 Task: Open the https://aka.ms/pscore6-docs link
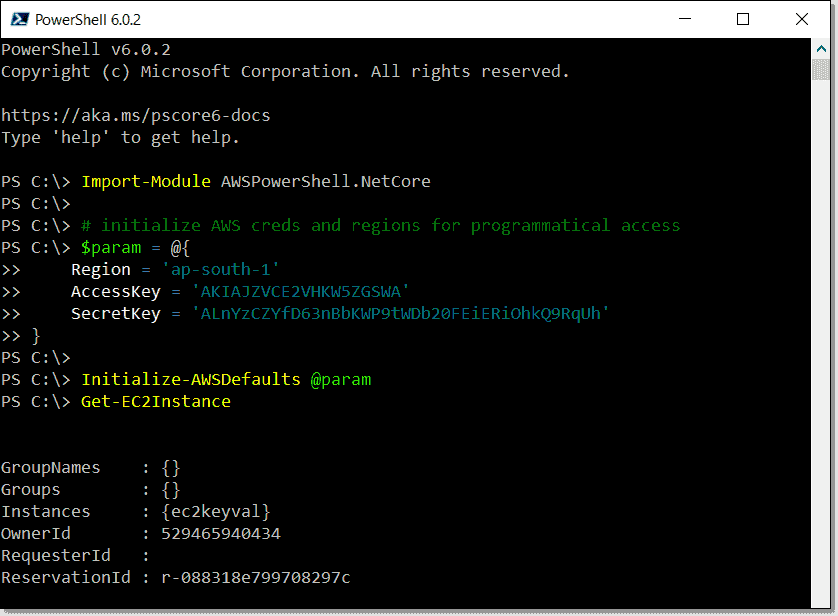[135, 114]
